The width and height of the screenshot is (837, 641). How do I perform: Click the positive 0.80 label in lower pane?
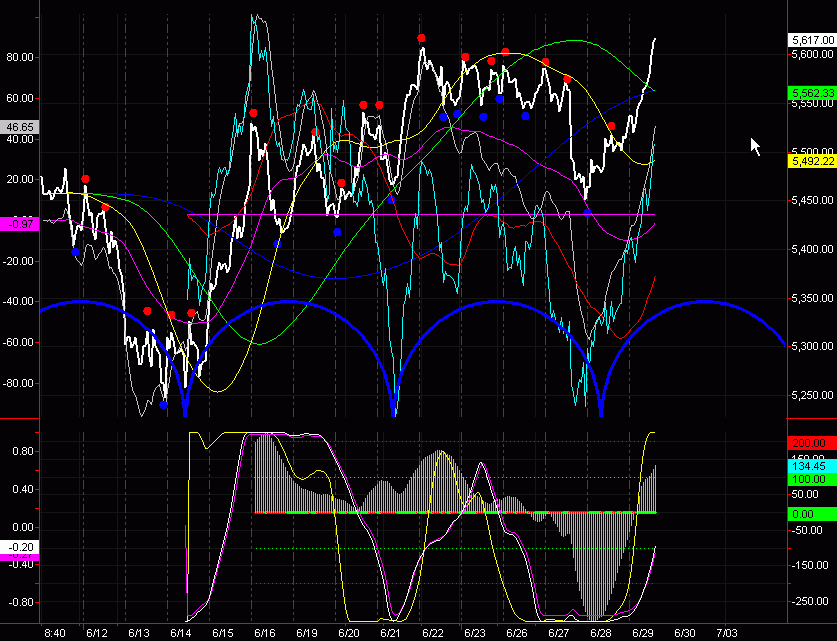[22, 452]
